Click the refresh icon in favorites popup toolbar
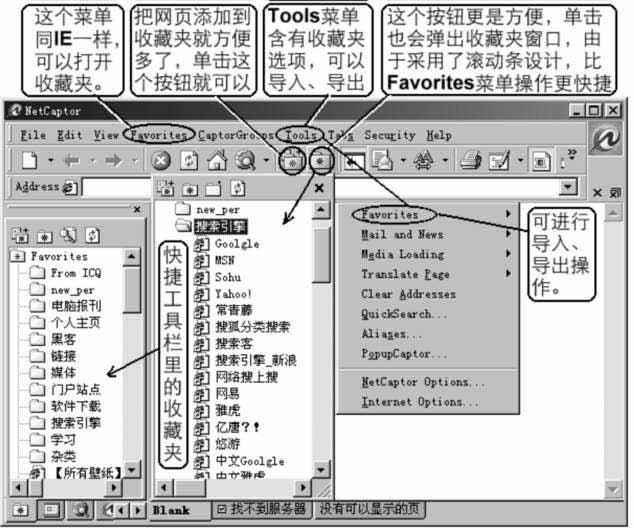 pyautogui.click(x=238, y=188)
